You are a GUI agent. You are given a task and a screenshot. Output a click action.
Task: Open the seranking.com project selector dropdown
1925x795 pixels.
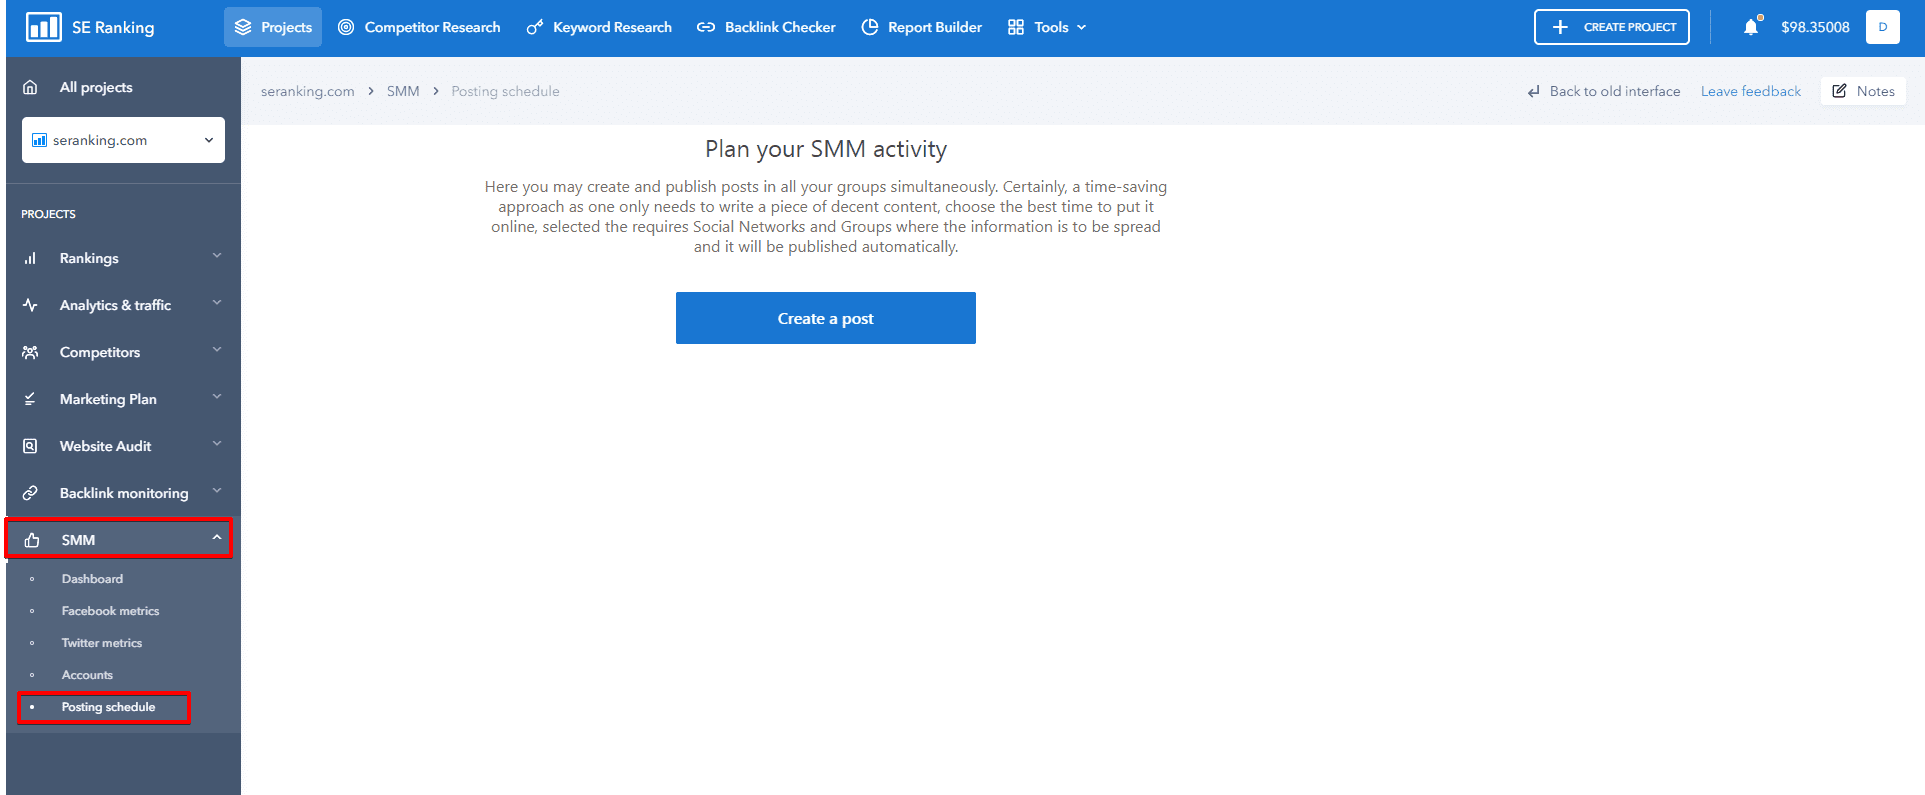123,140
